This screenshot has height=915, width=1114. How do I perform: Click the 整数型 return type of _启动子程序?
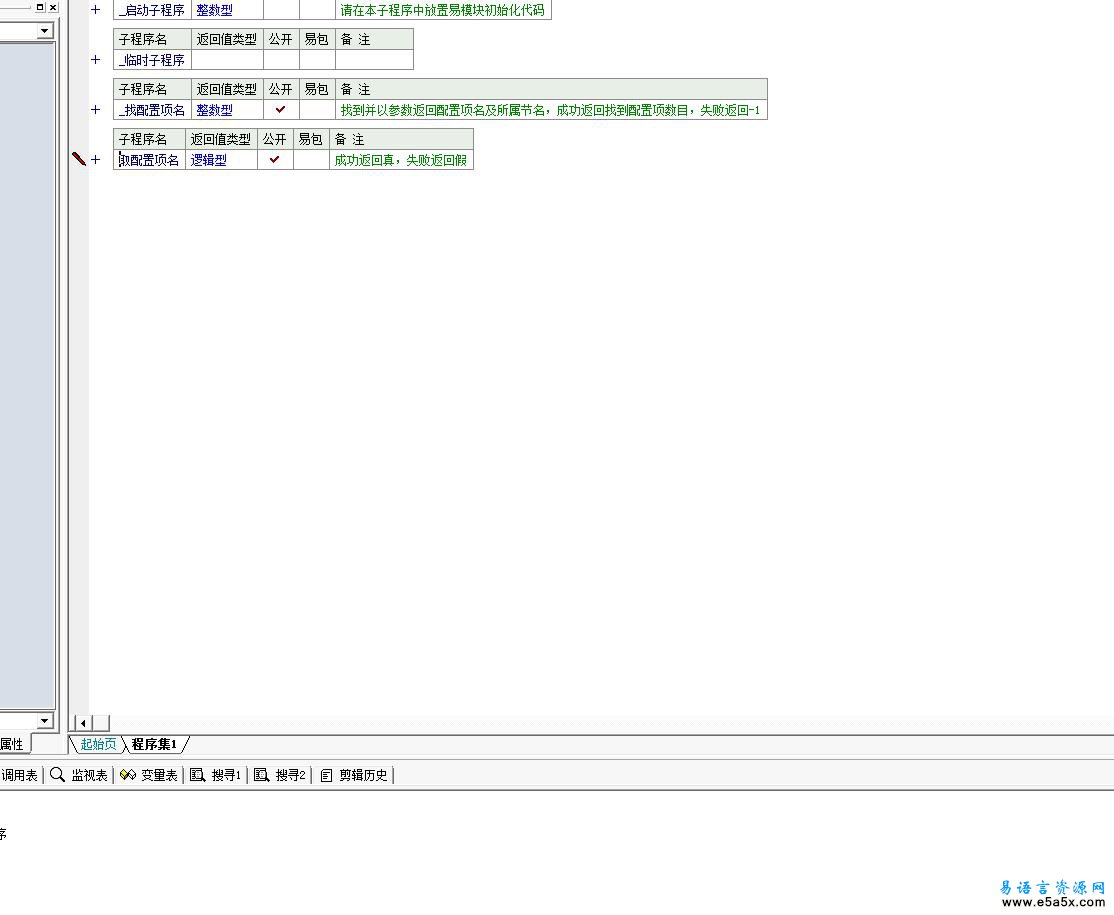215,10
